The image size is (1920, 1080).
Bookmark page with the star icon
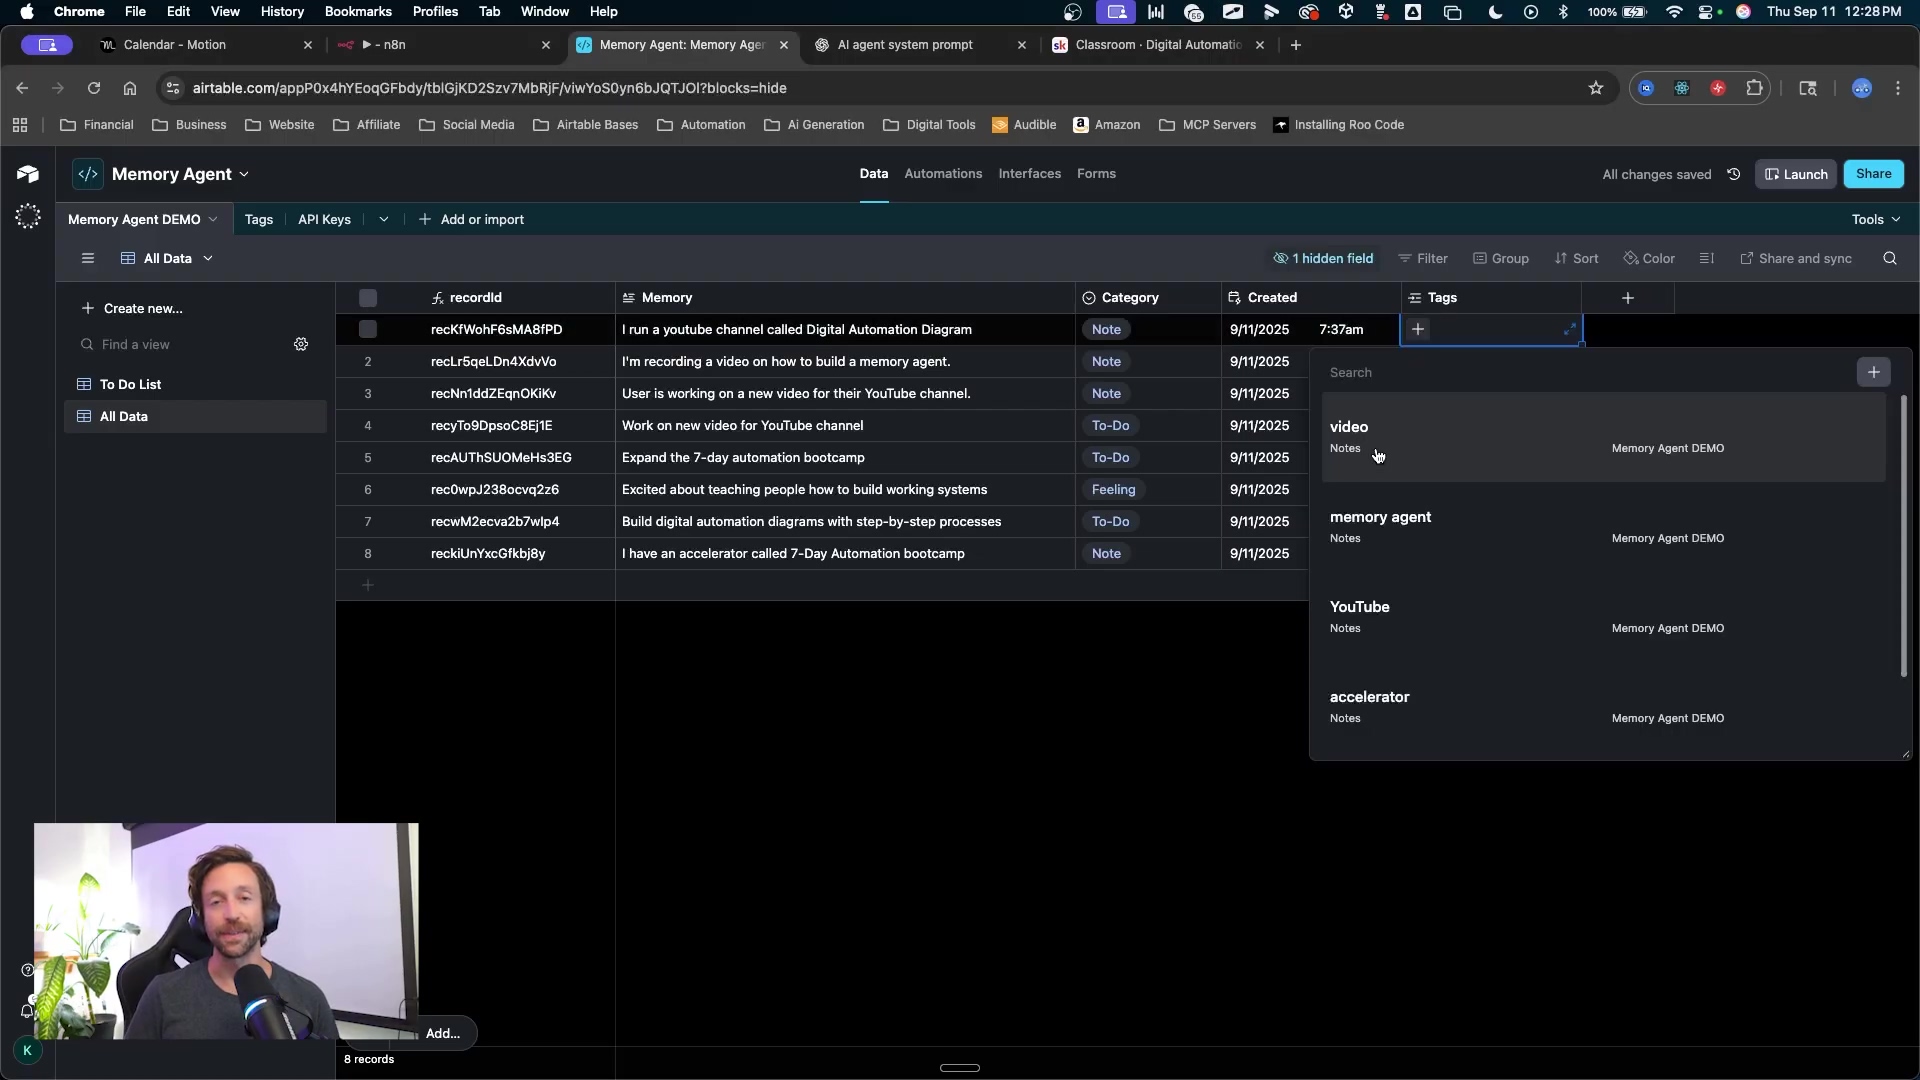[x=1595, y=88]
